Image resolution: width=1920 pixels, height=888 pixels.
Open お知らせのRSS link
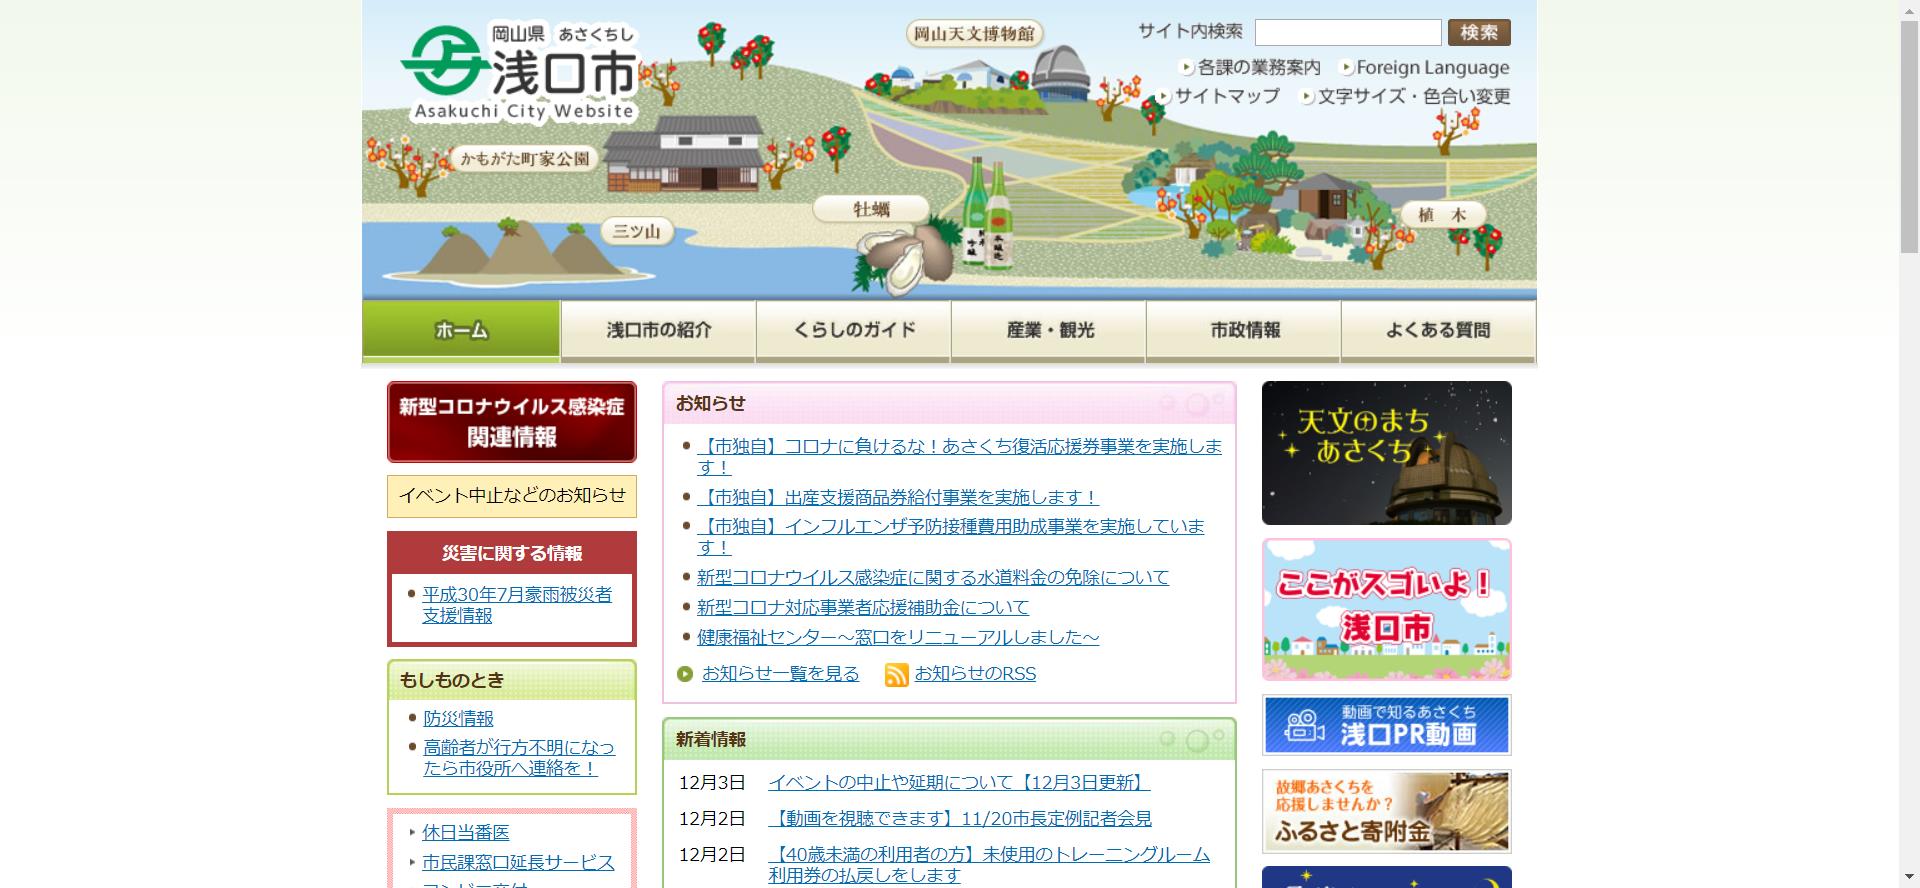[974, 674]
